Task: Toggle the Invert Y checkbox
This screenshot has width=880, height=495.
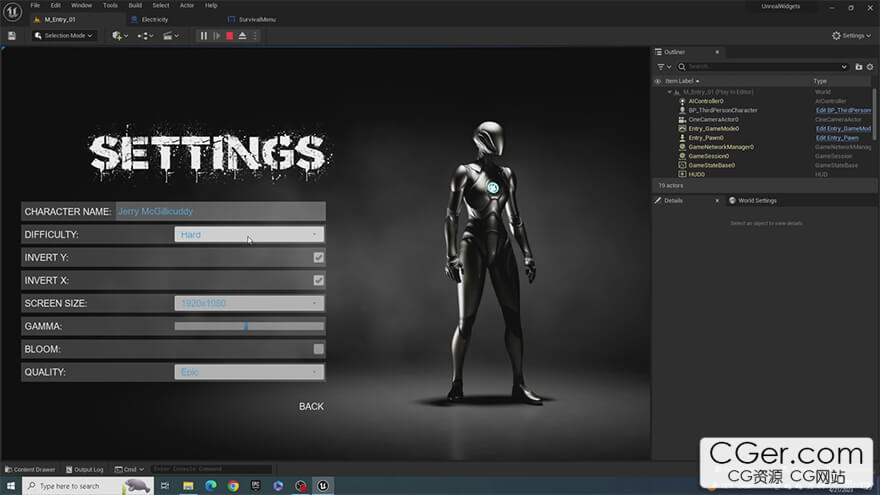Action: click(318, 258)
